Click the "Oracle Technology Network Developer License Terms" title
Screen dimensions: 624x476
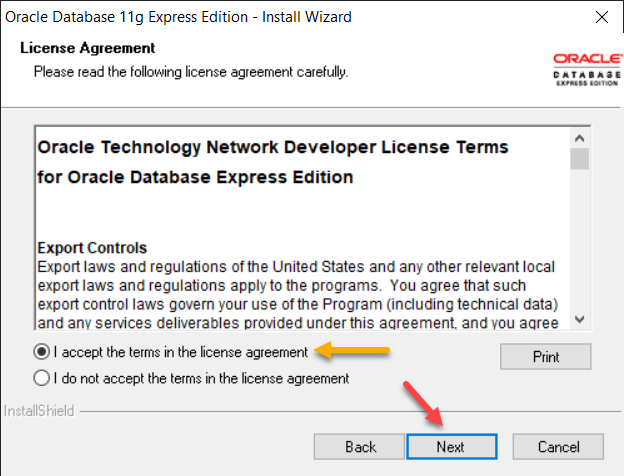pos(273,147)
